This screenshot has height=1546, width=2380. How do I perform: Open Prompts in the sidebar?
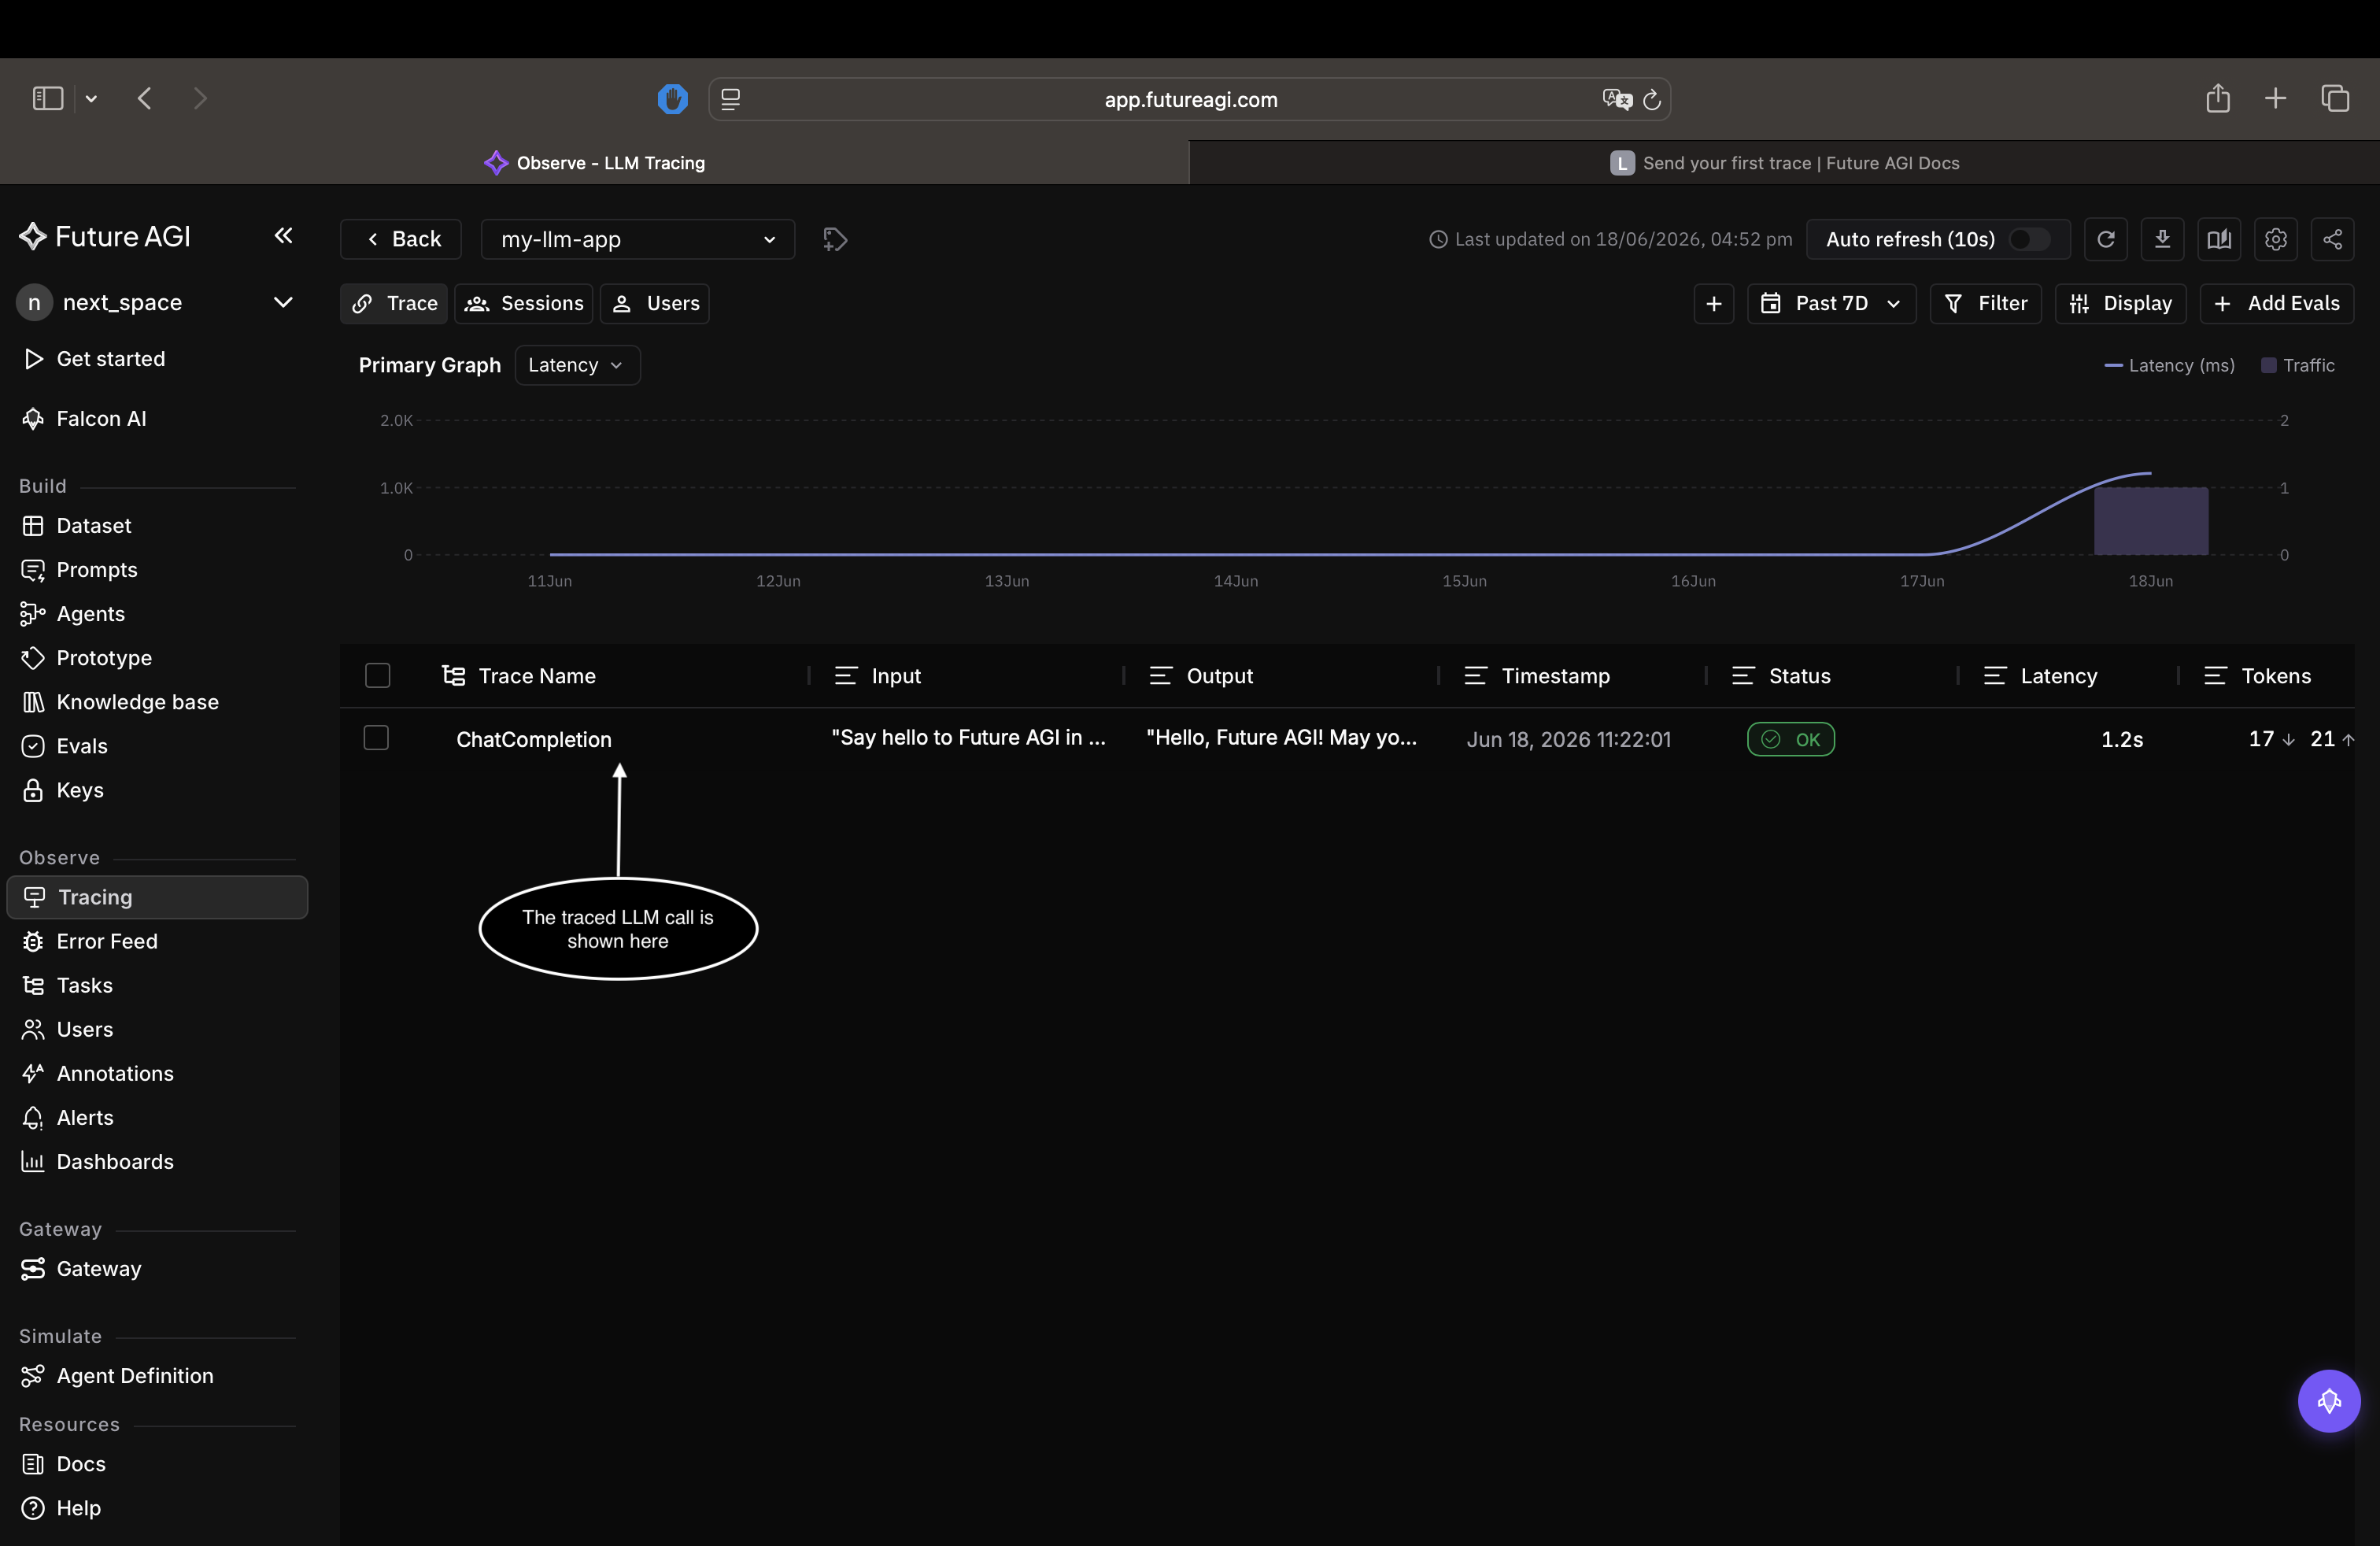[157, 569]
